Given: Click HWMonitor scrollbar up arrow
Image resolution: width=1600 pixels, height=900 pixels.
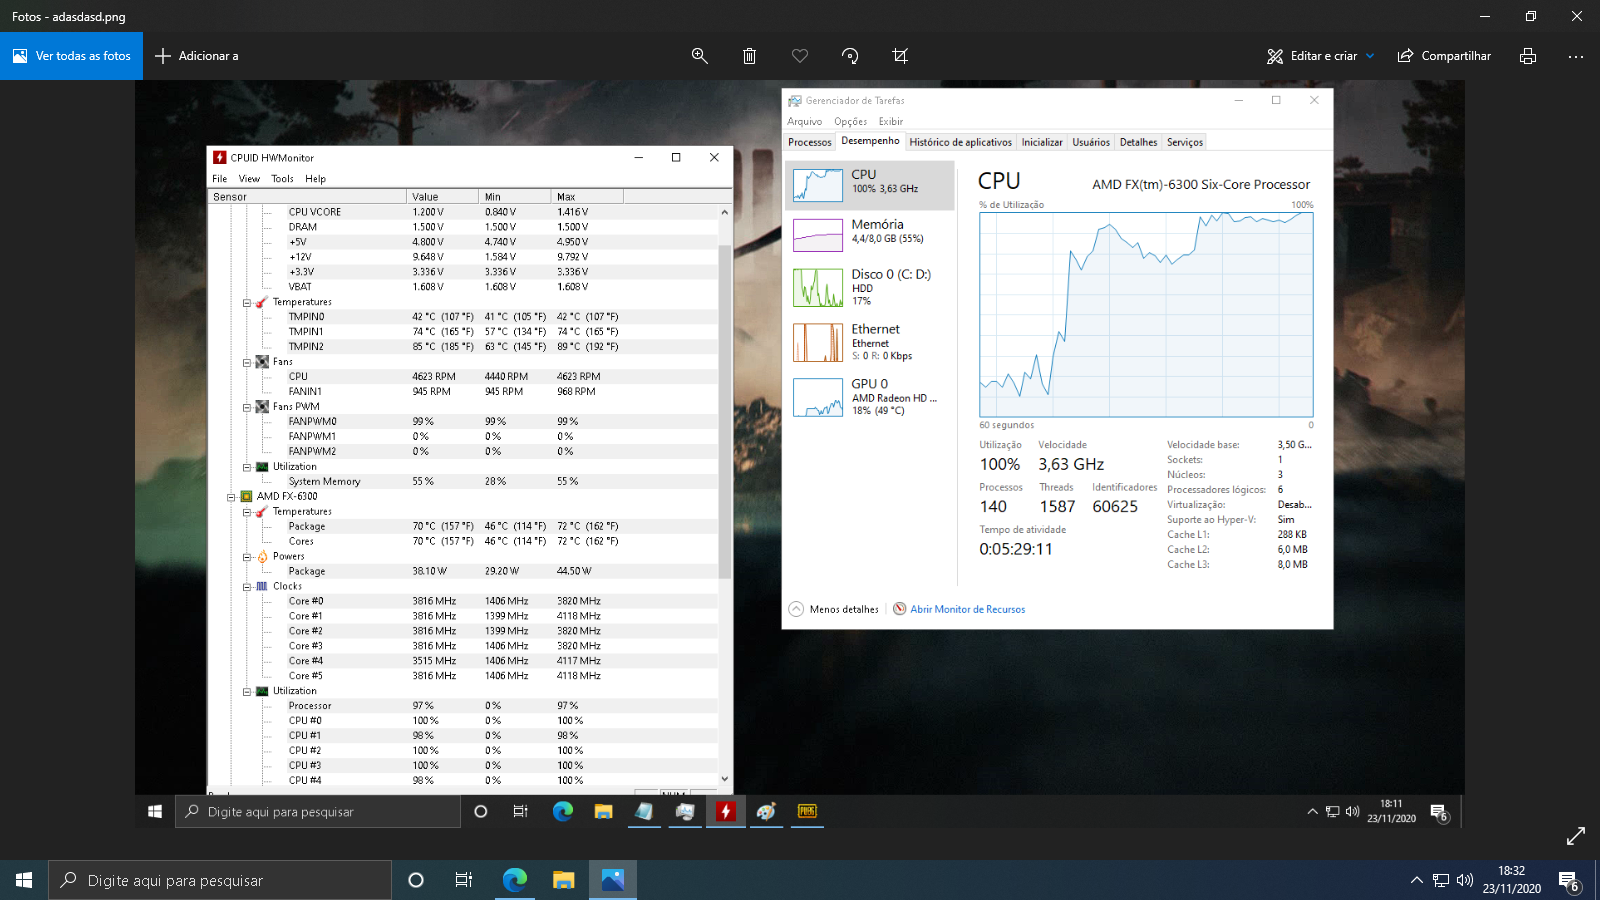Looking at the screenshot, I should coord(724,212).
